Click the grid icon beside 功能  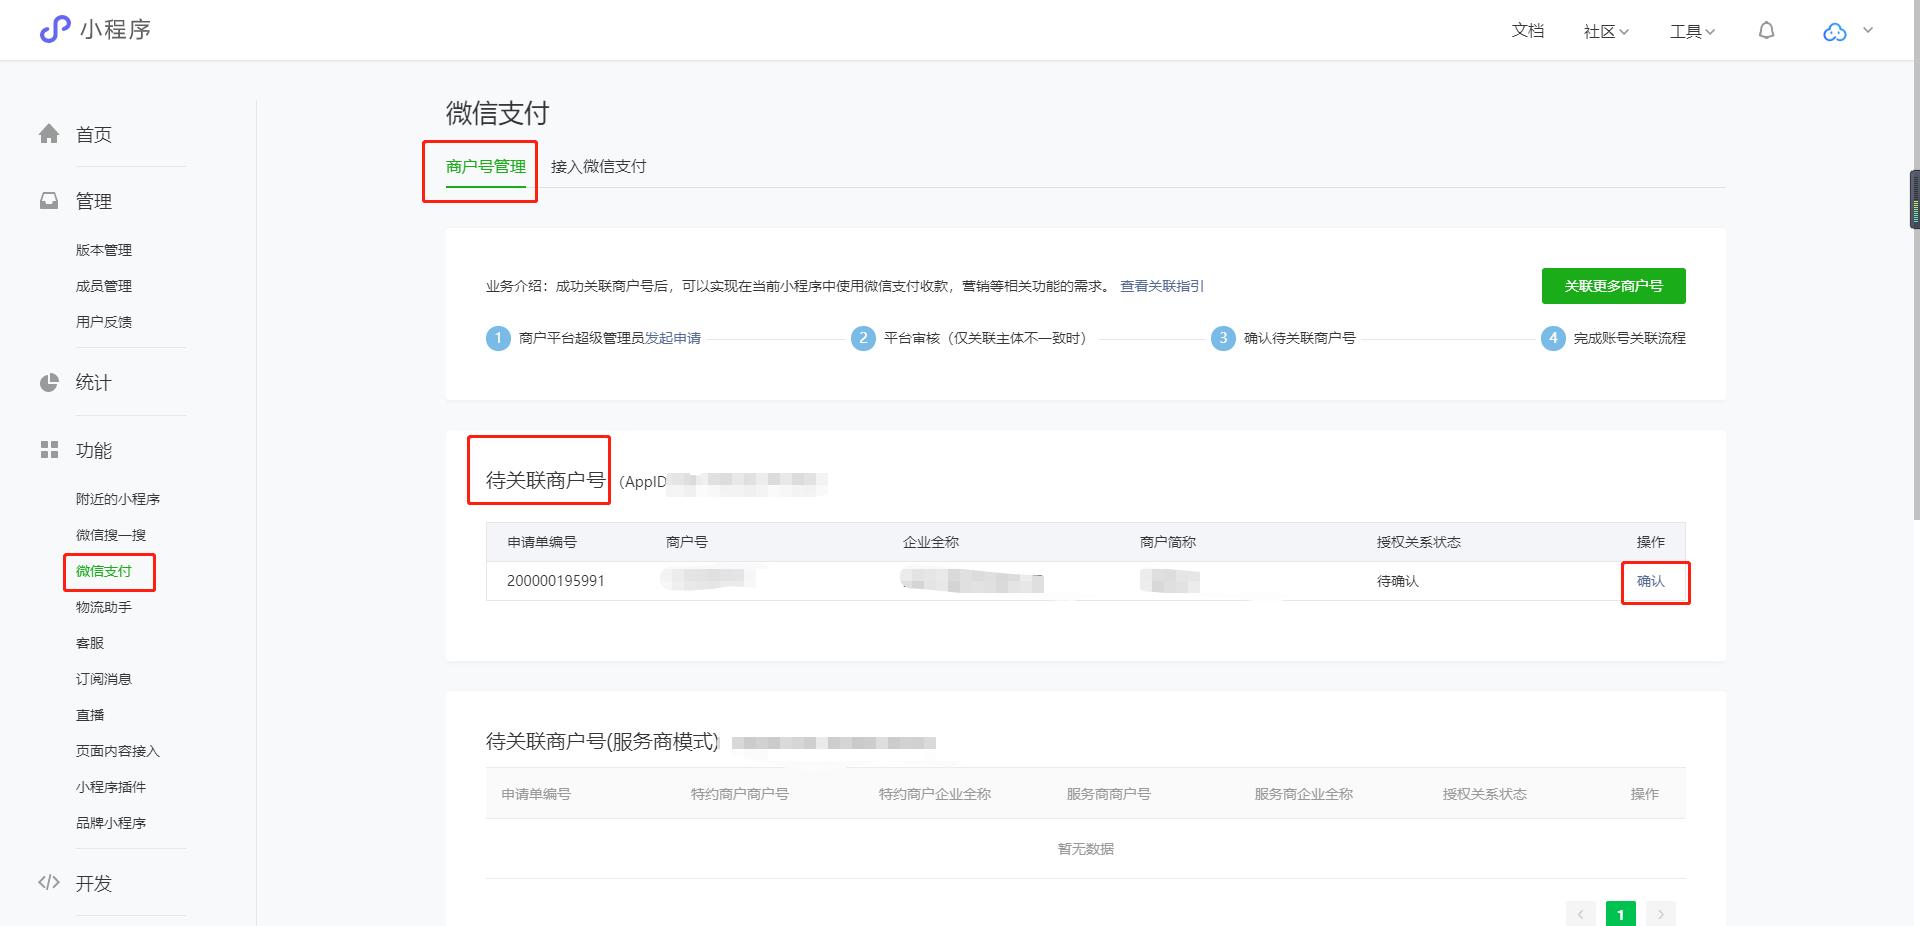49,450
